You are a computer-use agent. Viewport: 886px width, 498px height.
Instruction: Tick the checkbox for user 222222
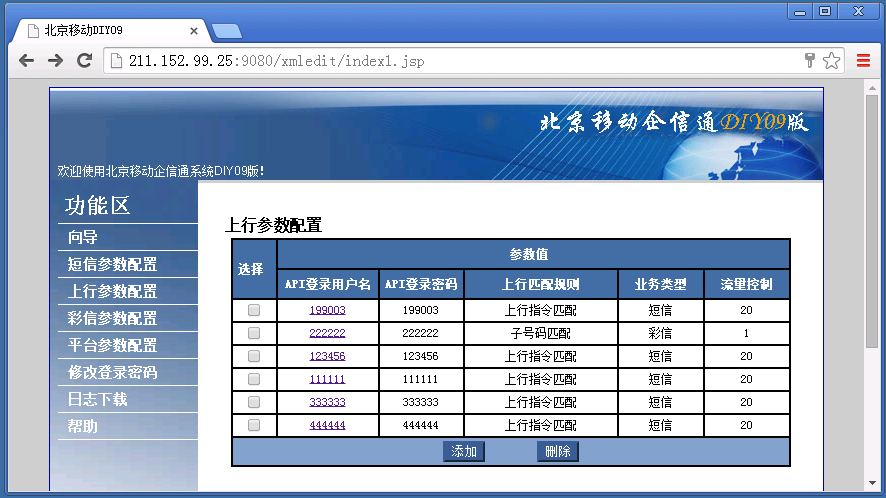click(254, 333)
